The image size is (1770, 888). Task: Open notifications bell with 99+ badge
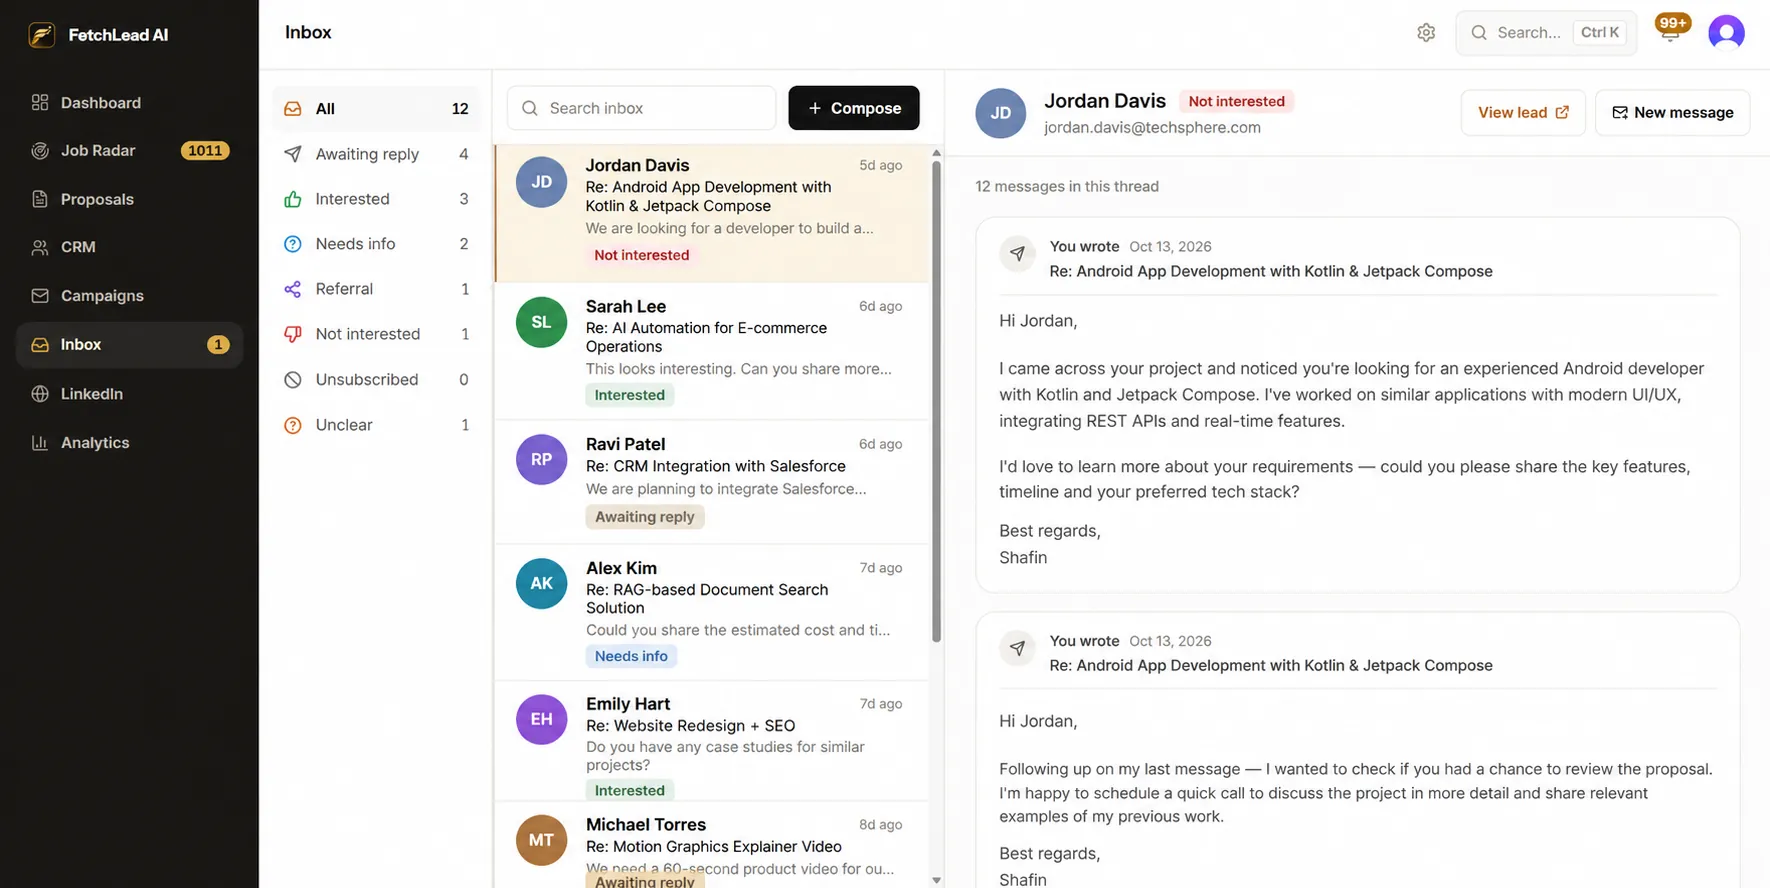coord(1670,30)
